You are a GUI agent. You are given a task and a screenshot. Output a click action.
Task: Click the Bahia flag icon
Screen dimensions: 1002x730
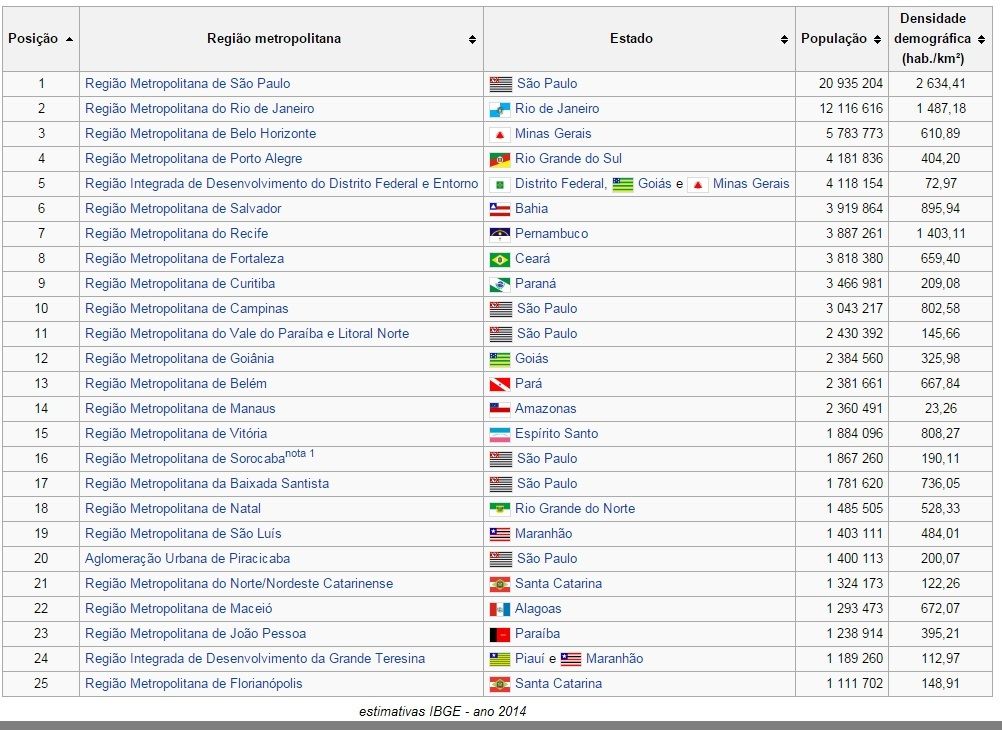pos(499,209)
